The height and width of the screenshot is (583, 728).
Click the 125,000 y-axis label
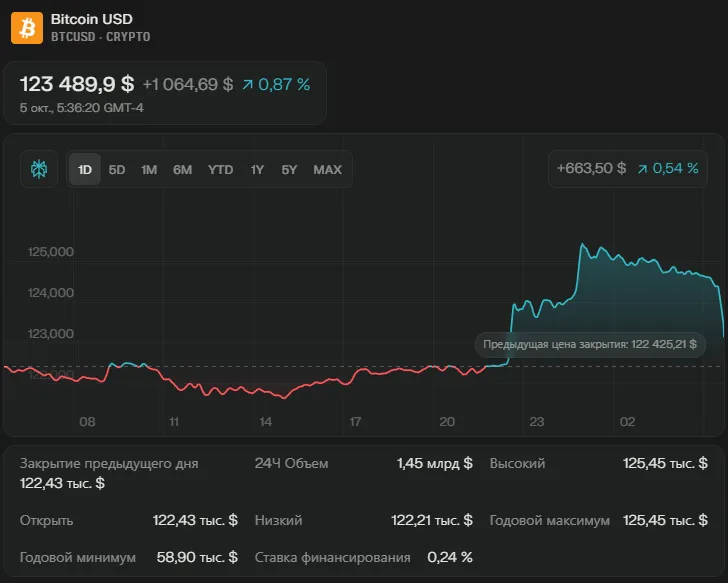(x=51, y=252)
